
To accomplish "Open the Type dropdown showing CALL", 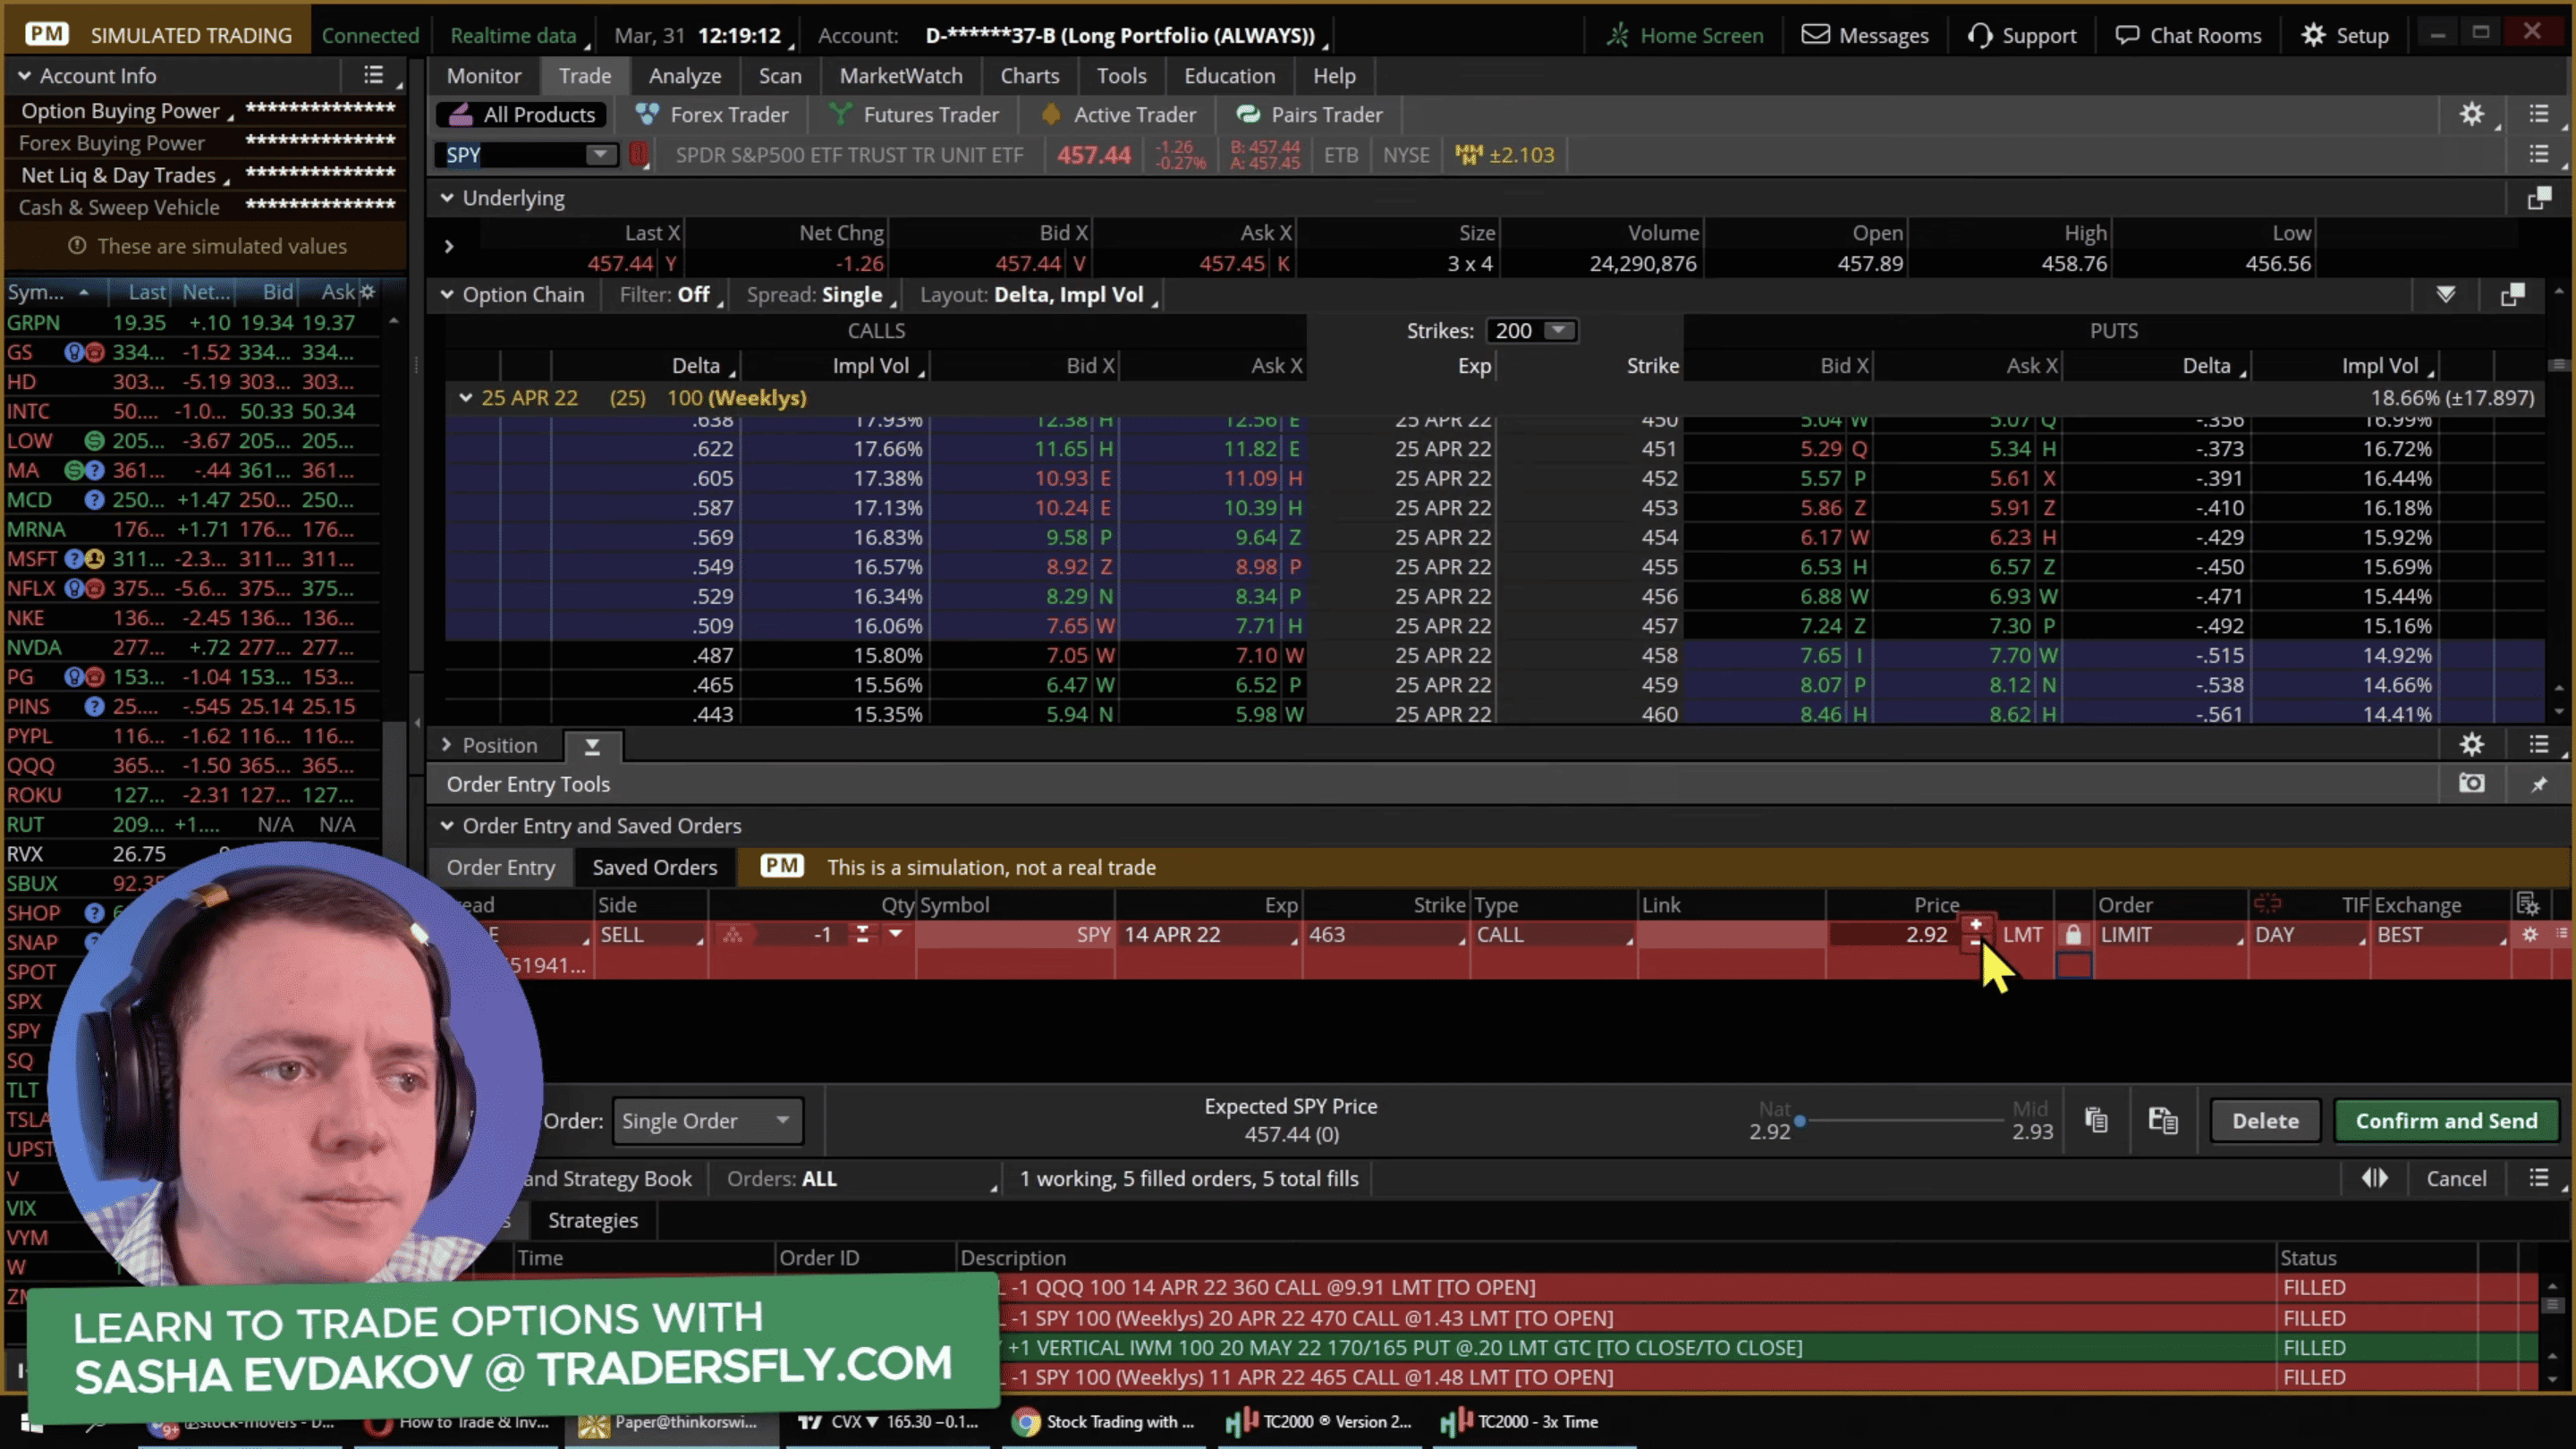I will coord(1553,935).
